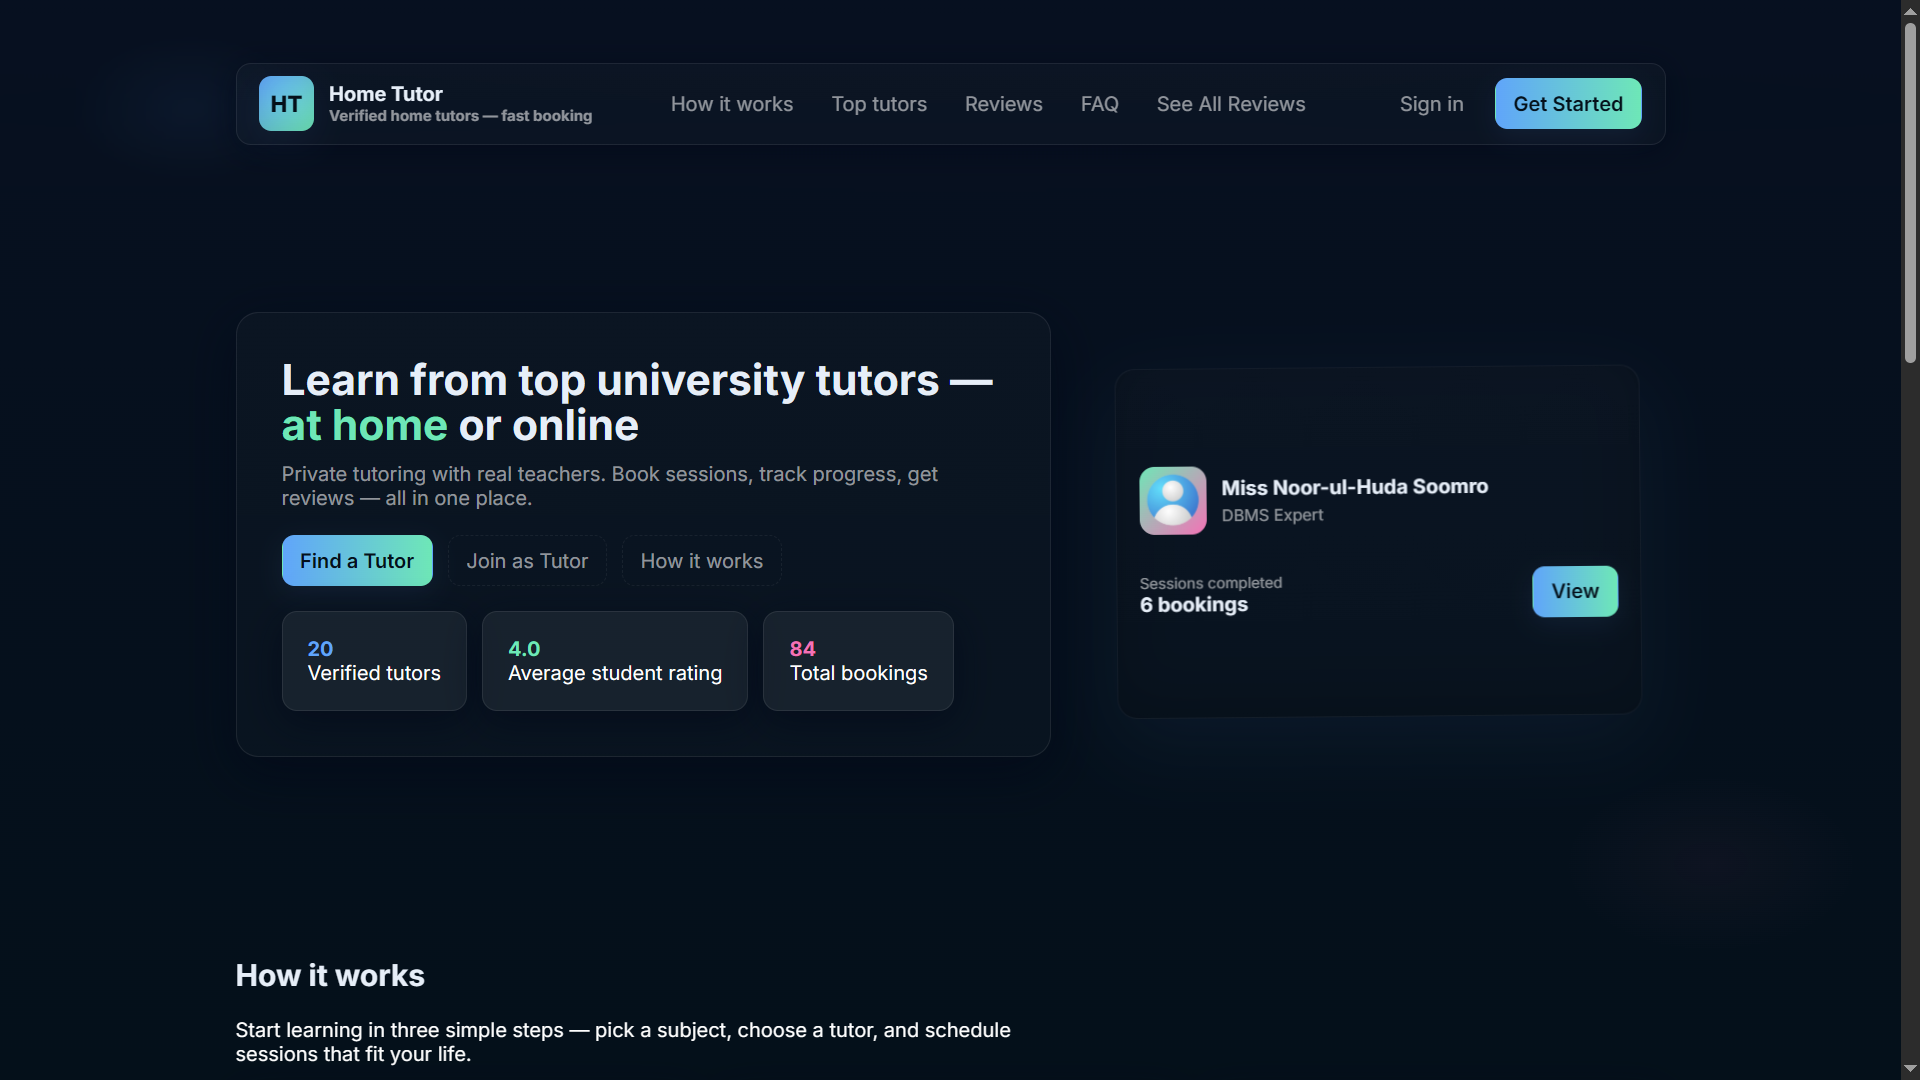This screenshot has width=1920, height=1080.
Task: Click Average student rating stat card
Action: pos(614,661)
